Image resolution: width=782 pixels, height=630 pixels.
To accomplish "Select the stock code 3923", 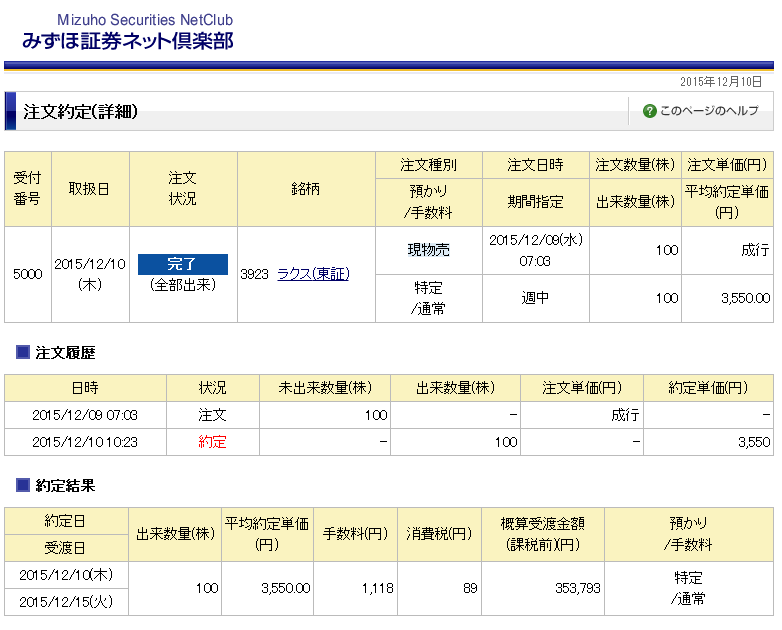I will 254,274.
